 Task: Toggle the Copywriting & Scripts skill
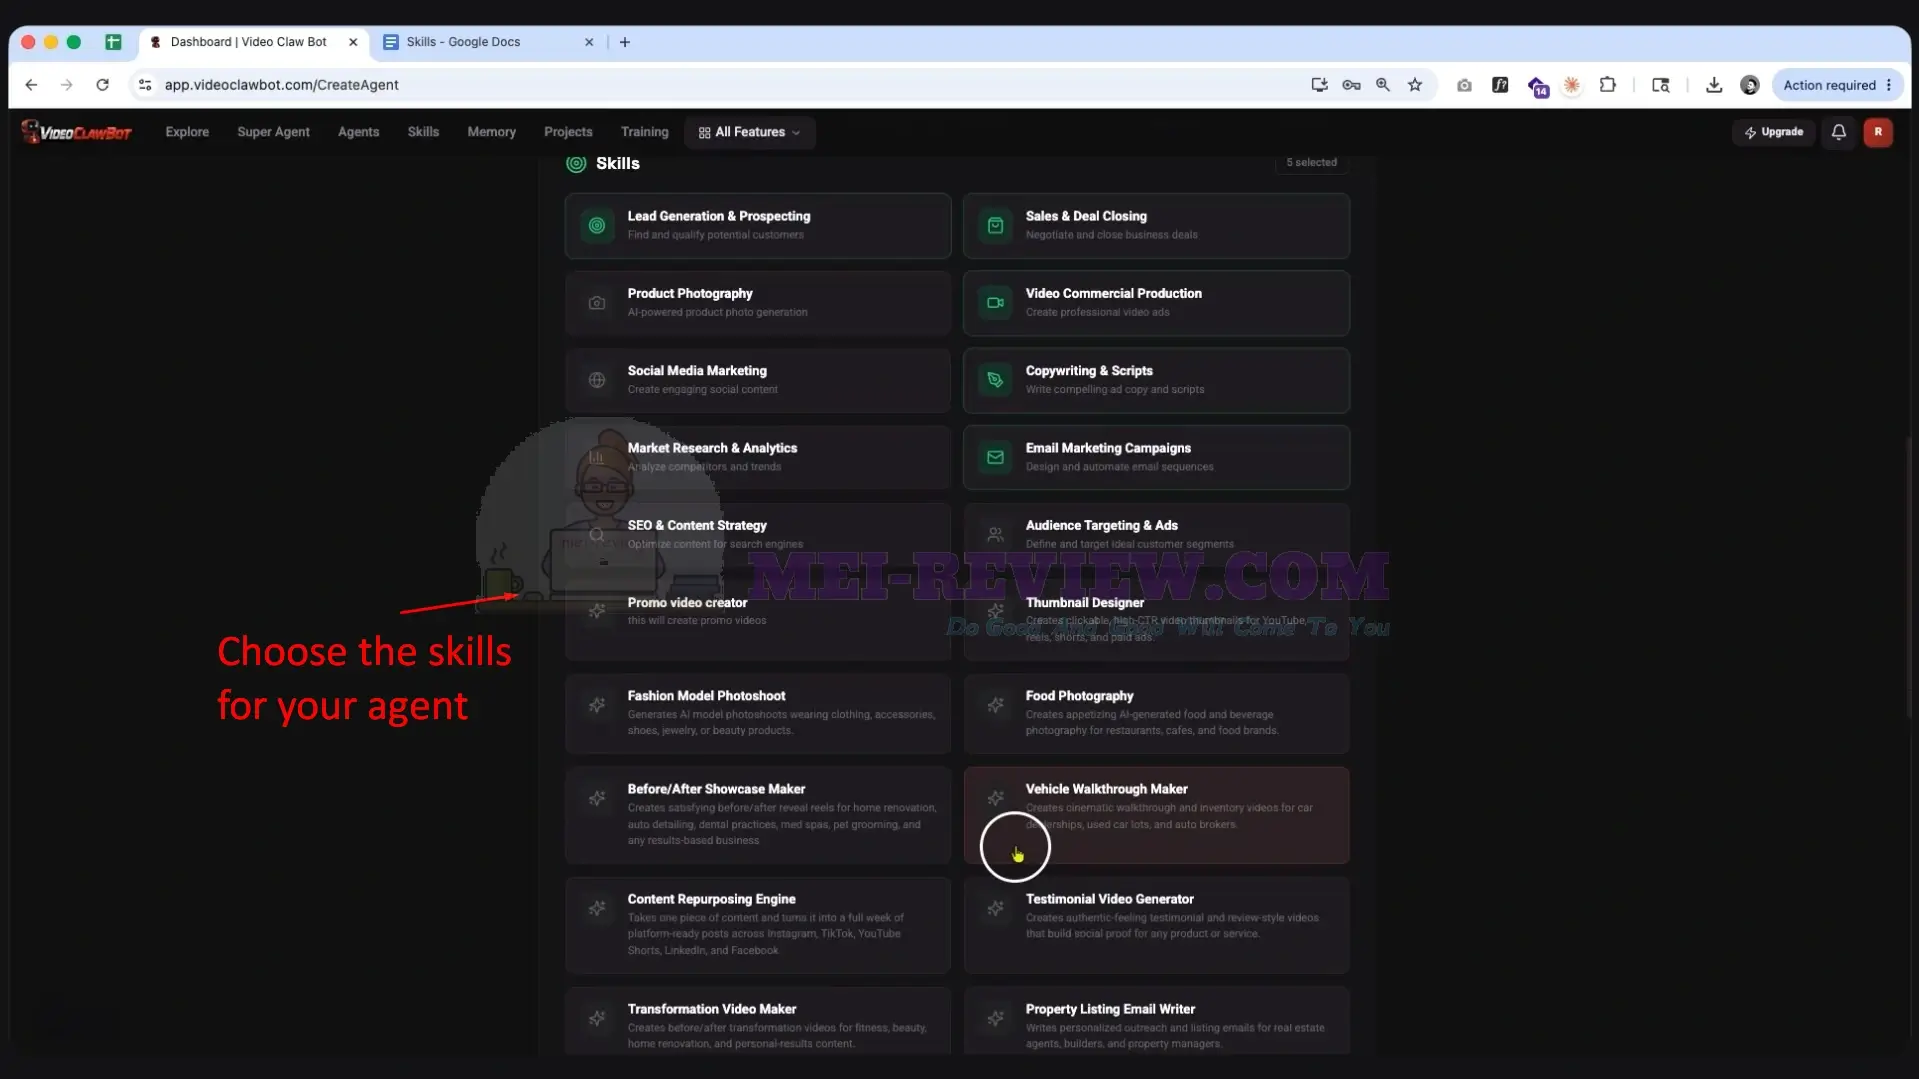(1155, 380)
